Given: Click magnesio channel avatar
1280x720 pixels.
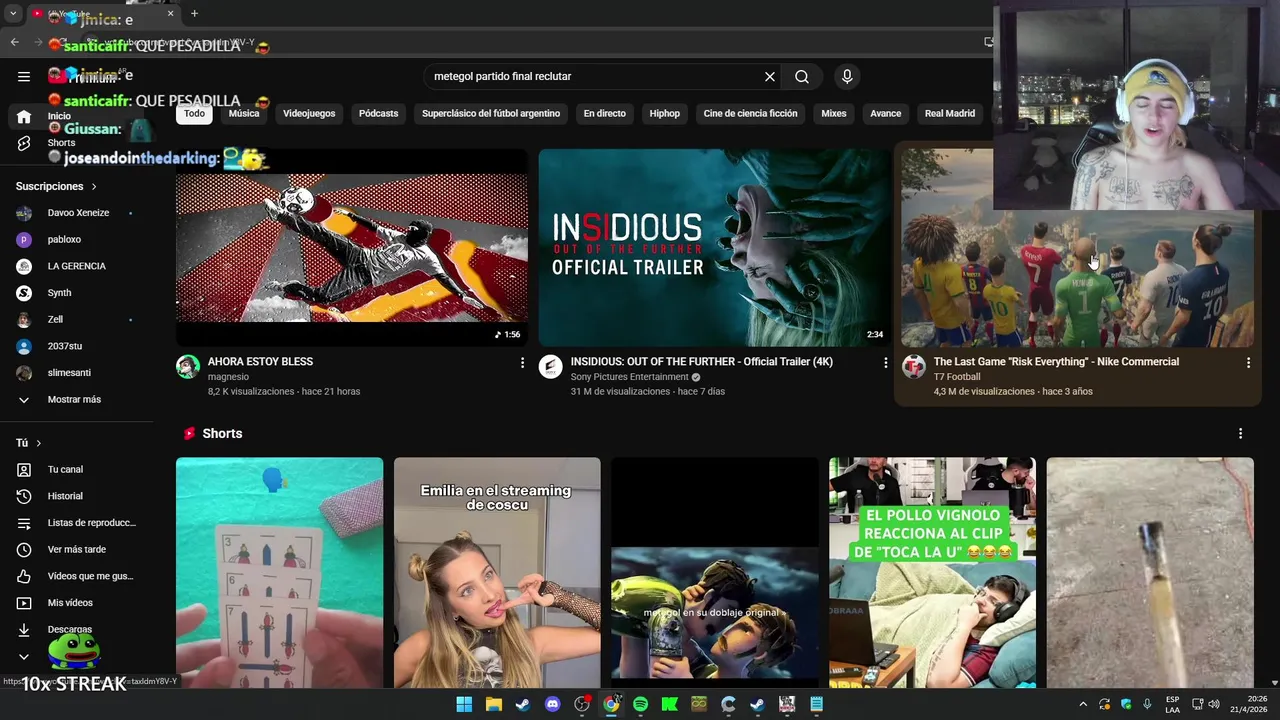Looking at the screenshot, I should pos(188,367).
